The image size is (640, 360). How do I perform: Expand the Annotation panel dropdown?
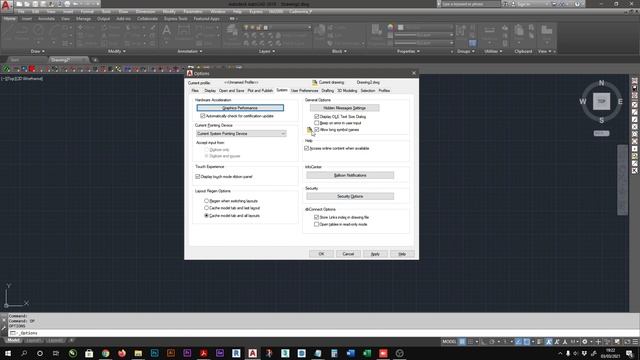click(x=190, y=51)
